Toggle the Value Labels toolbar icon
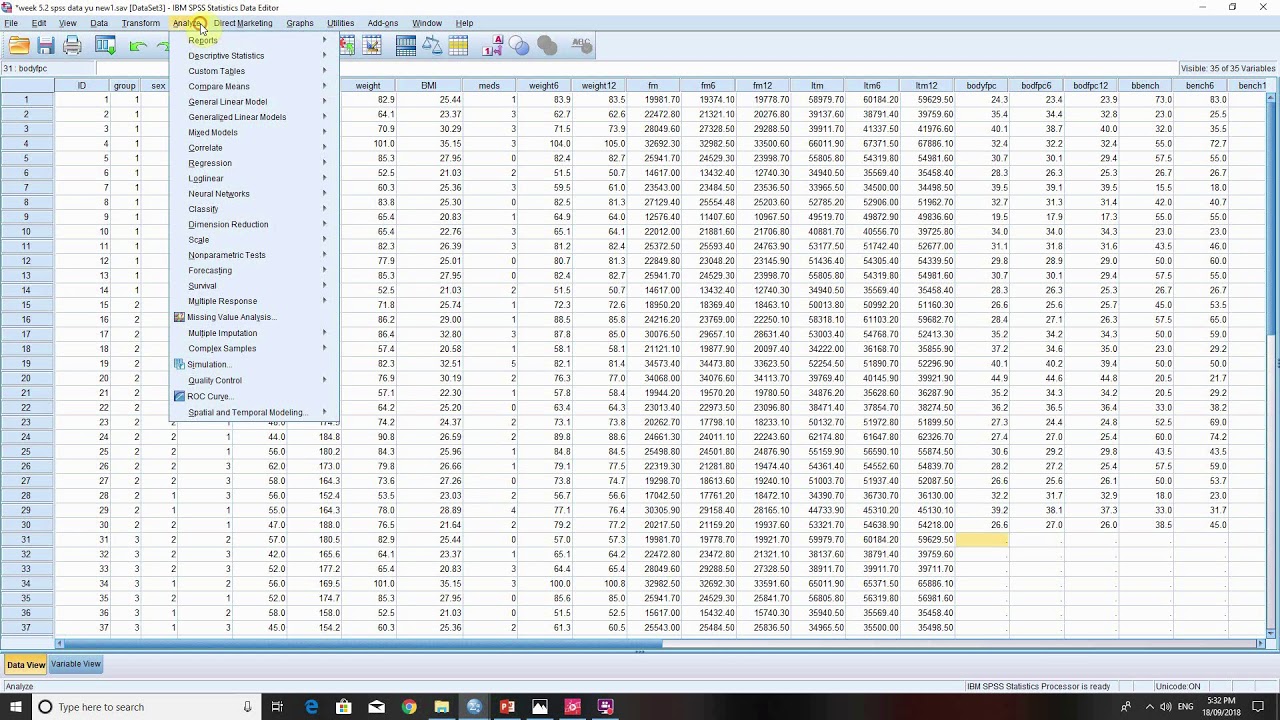The image size is (1280, 720). [492, 45]
